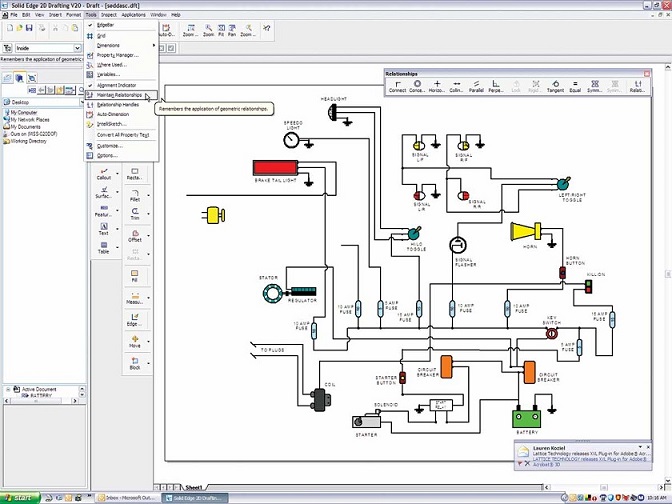Expand the Active Document tree node
672x504 pixels.
(9, 389)
